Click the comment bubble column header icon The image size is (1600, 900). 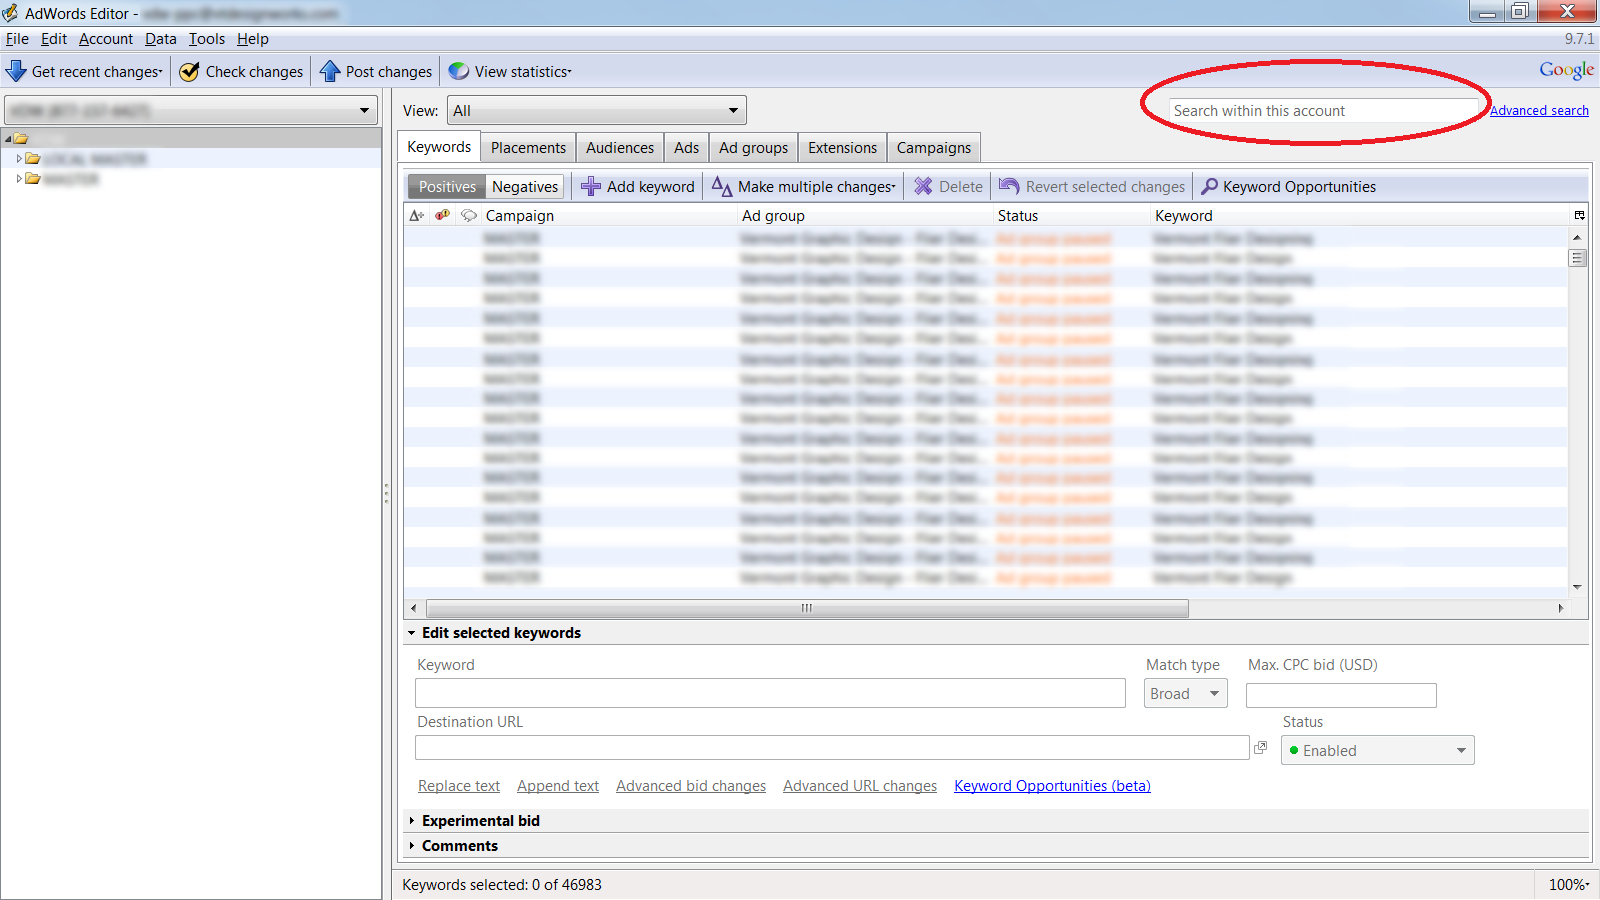[469, 215]
